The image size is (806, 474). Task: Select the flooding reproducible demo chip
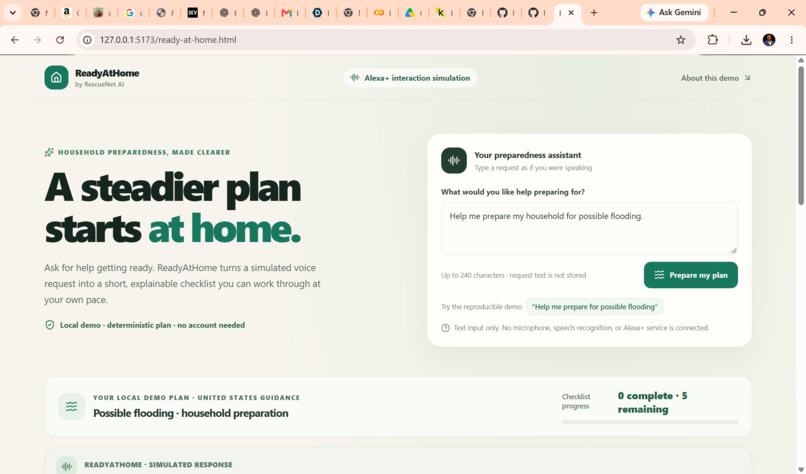click(594, 306)
